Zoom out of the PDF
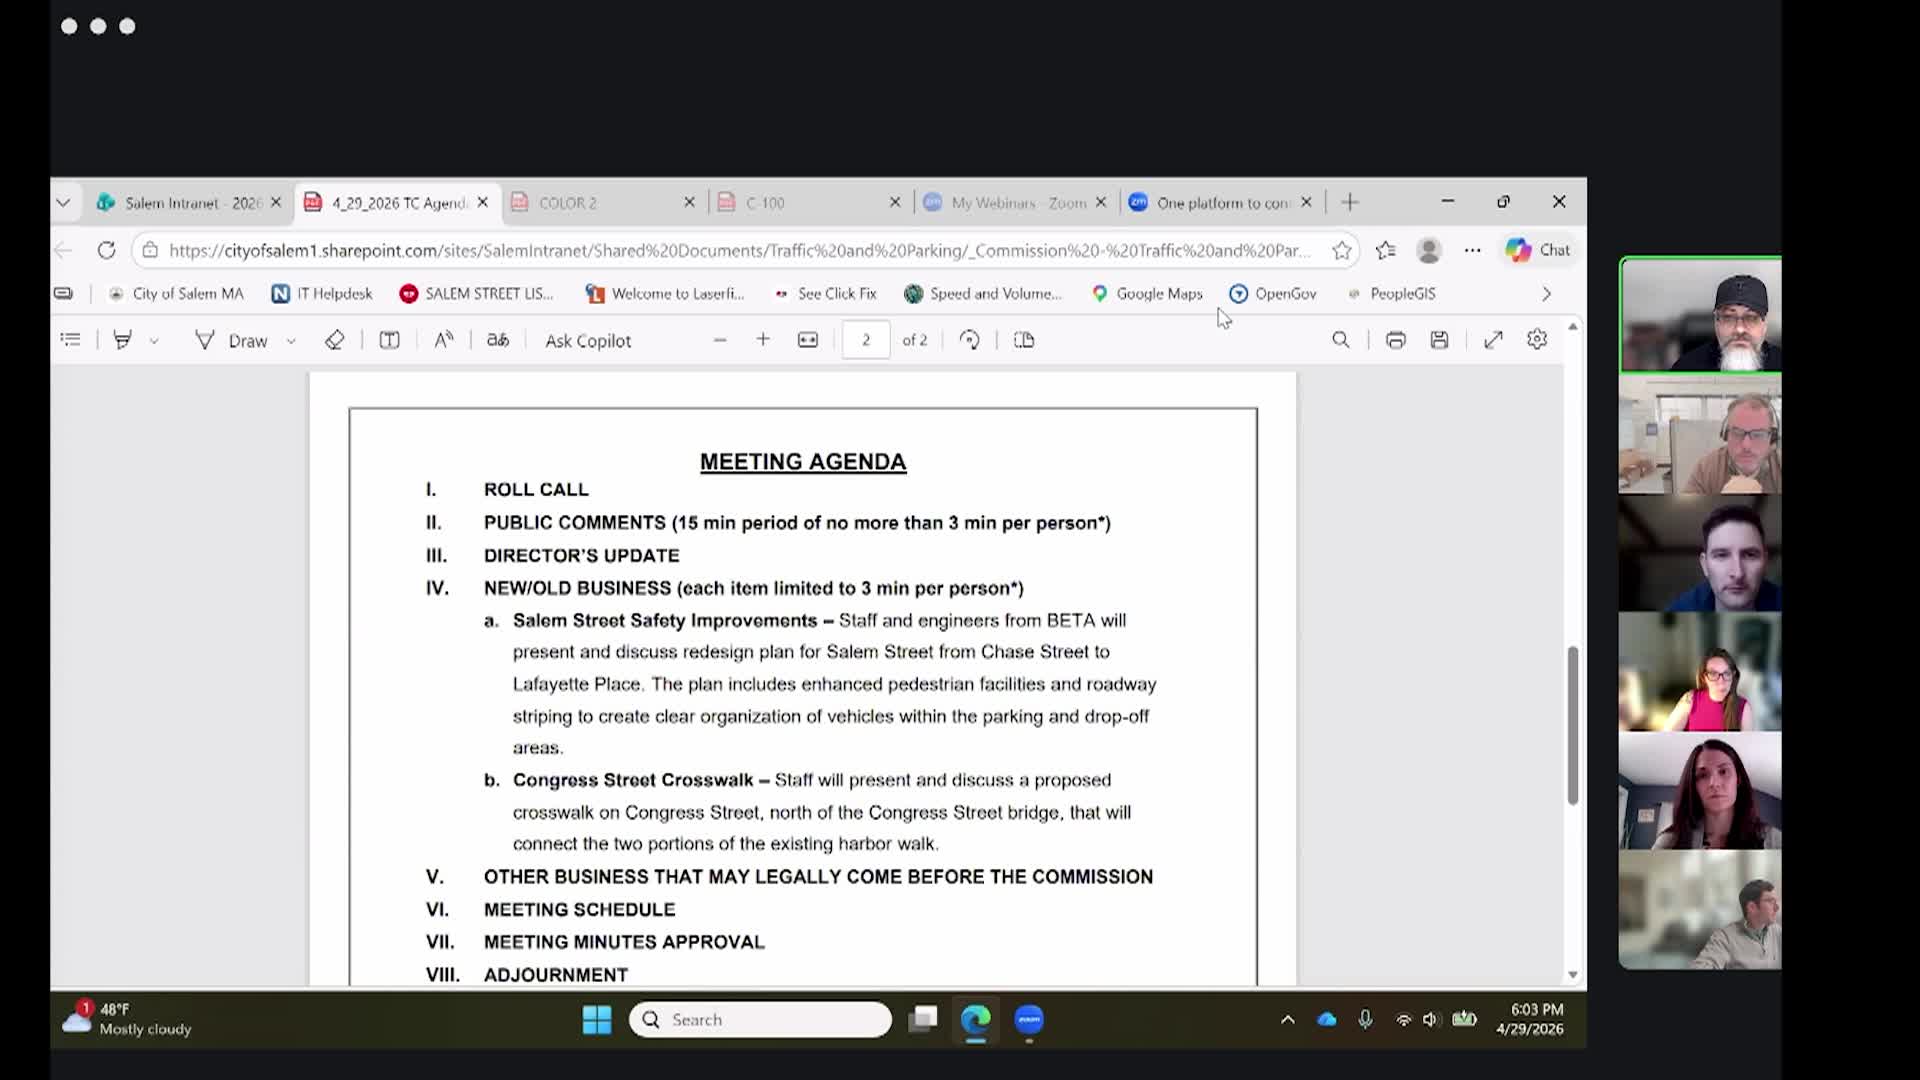 [720, 340]
